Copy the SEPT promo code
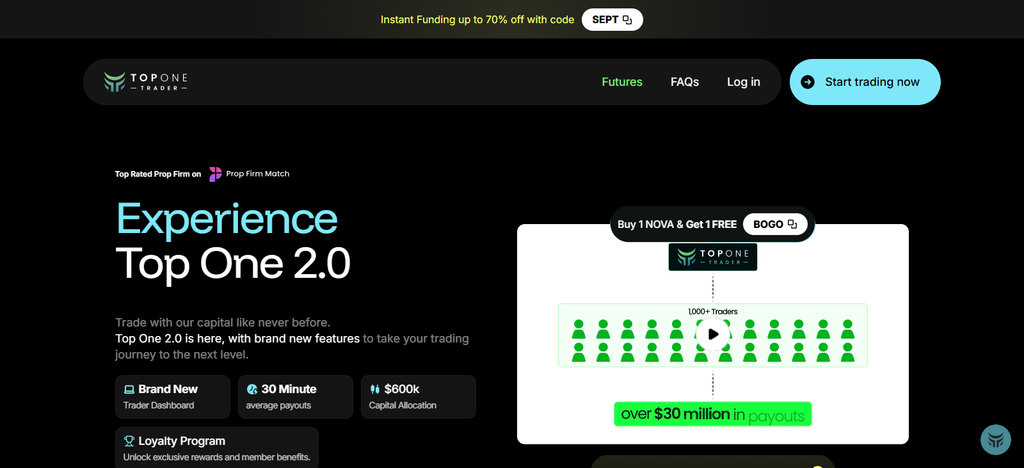 (x=612, y=20)
